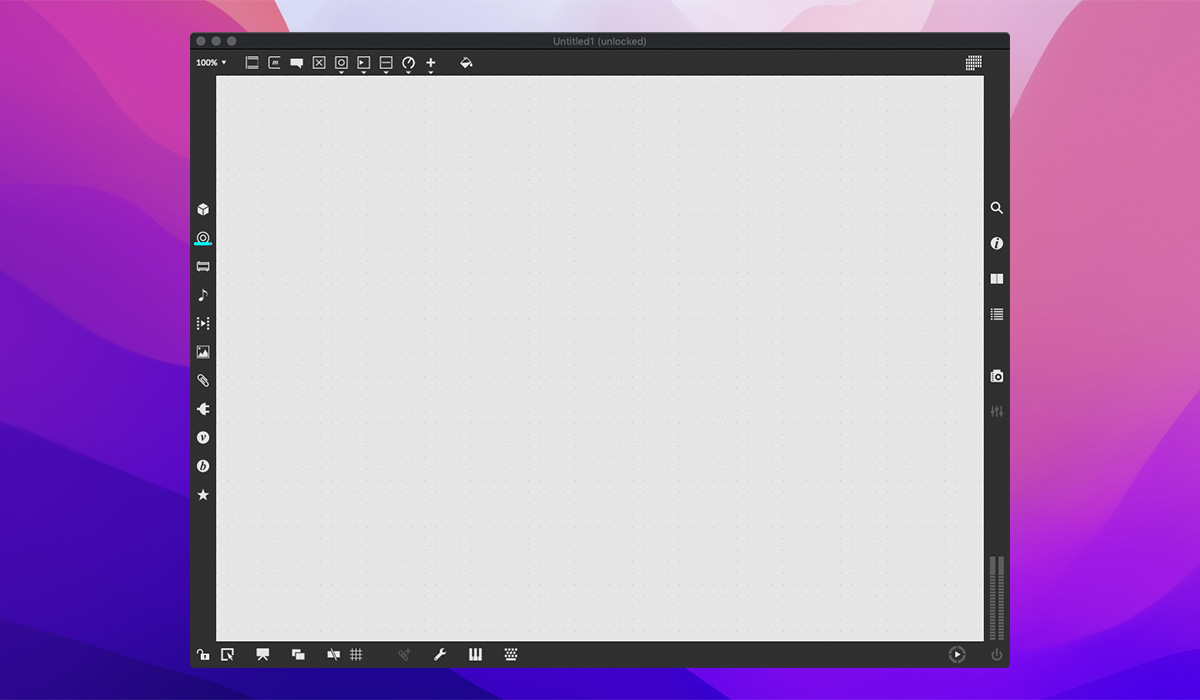Create a Comment using the speech bubble icon
This screenshot has height=700, width=1200.
coord(295,62)
